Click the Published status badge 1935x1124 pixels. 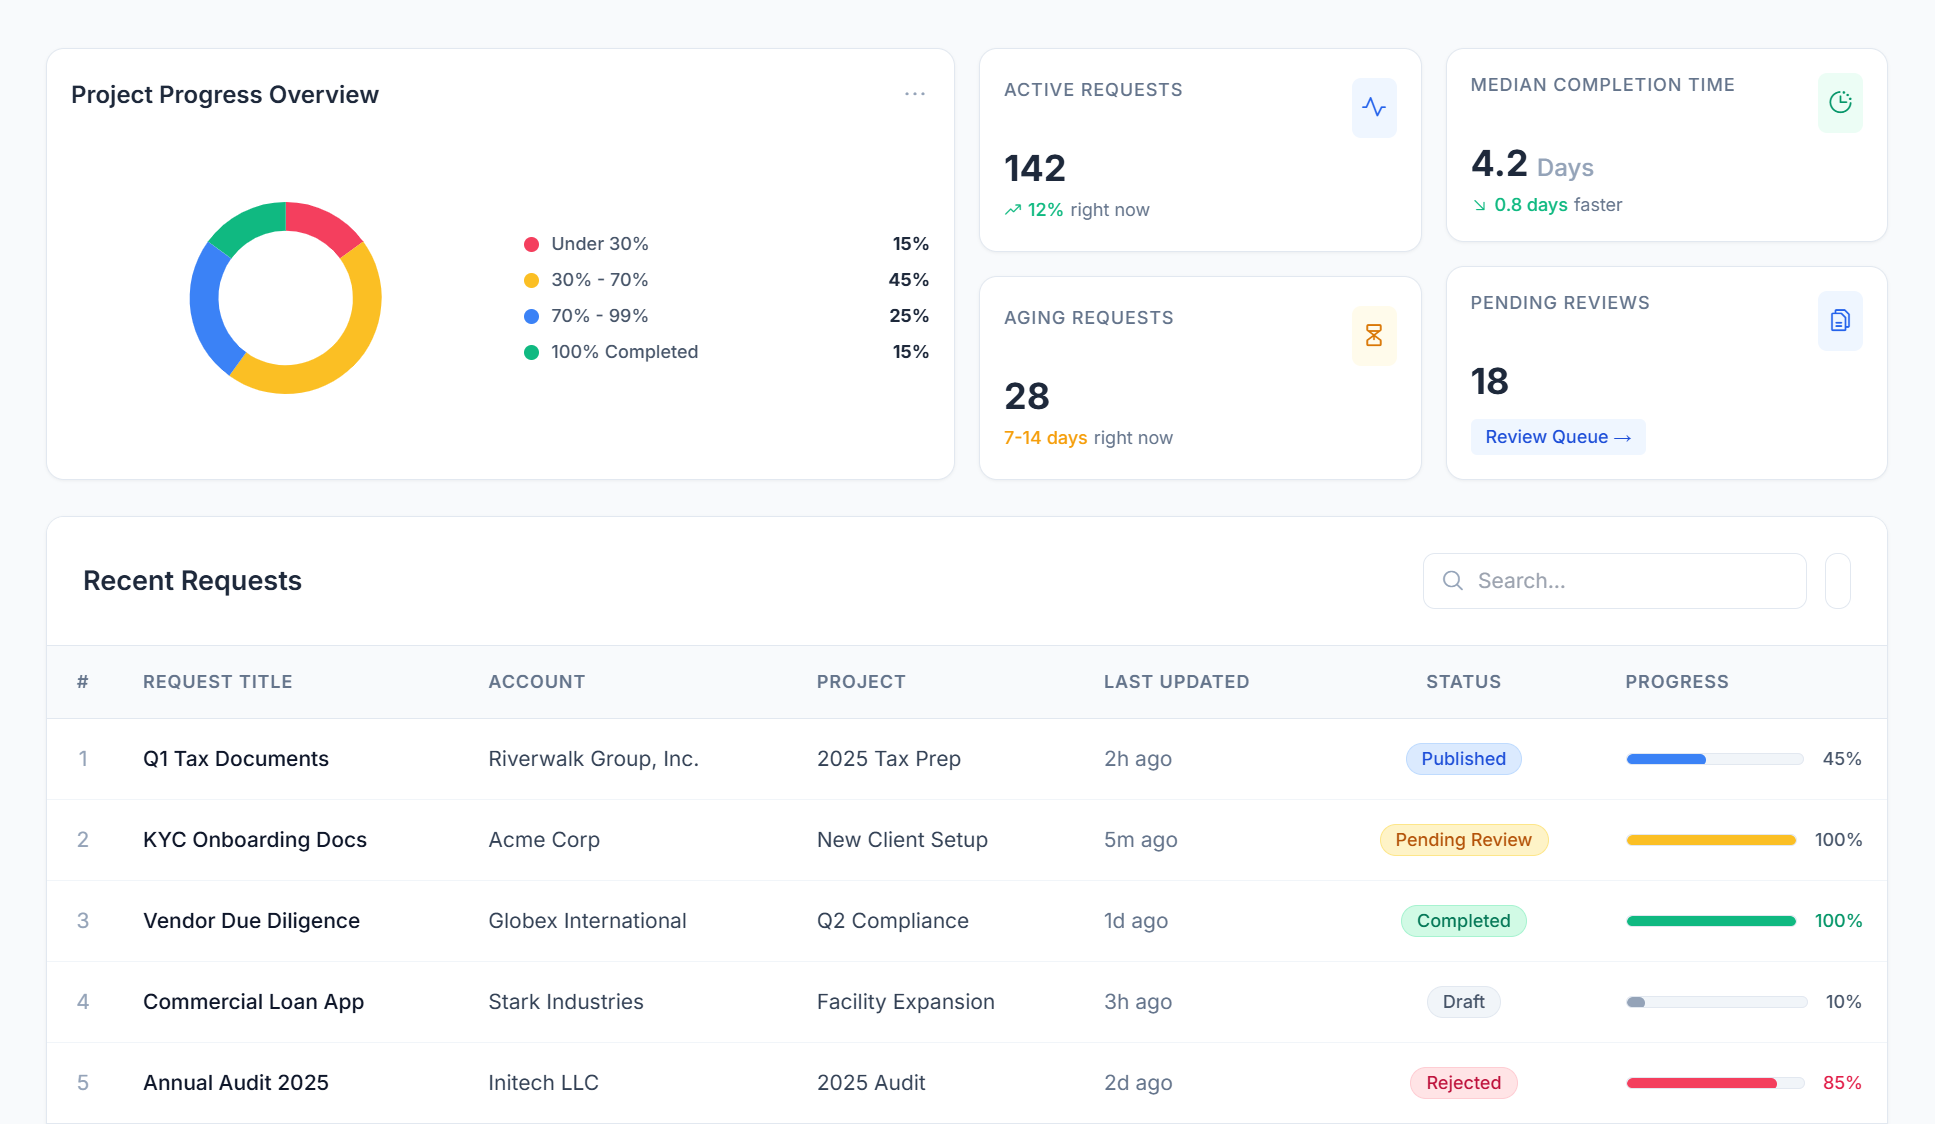(x=1463, y=759)
